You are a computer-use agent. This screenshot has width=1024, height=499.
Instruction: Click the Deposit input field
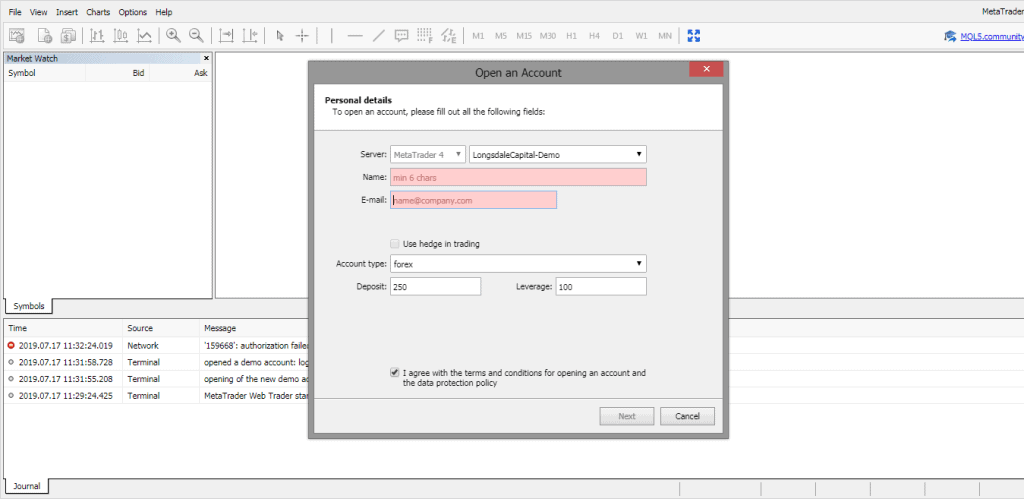click(436, 286)
